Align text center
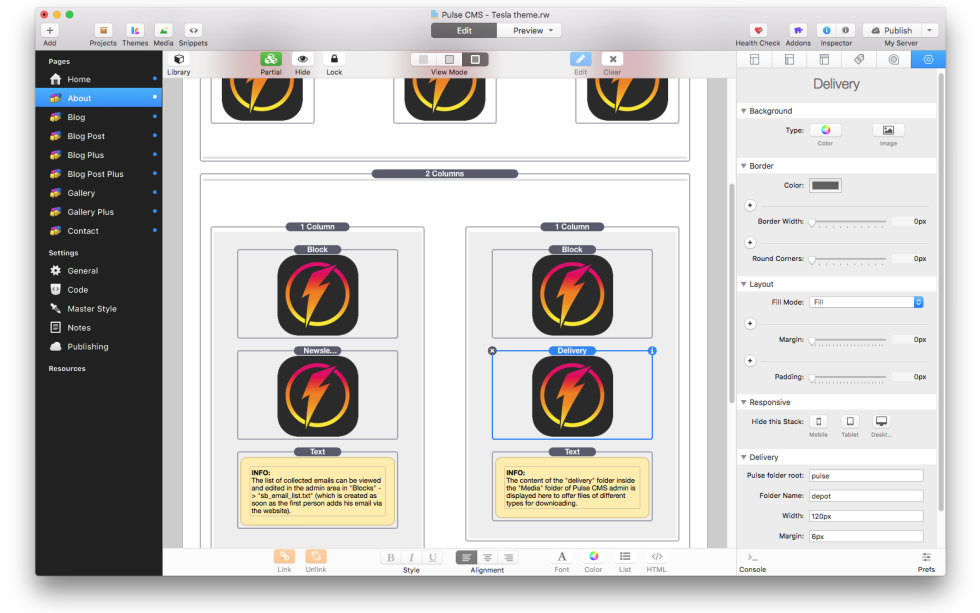Image resolution: width=980 pixels, height=613 pixels. click(488, 557)
